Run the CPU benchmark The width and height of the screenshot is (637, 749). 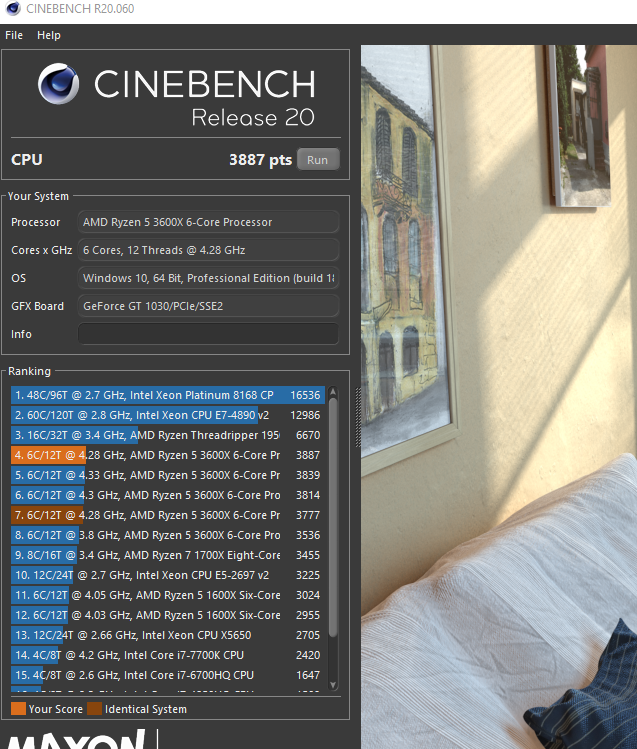pyautogui.click(x=318, y=160)
